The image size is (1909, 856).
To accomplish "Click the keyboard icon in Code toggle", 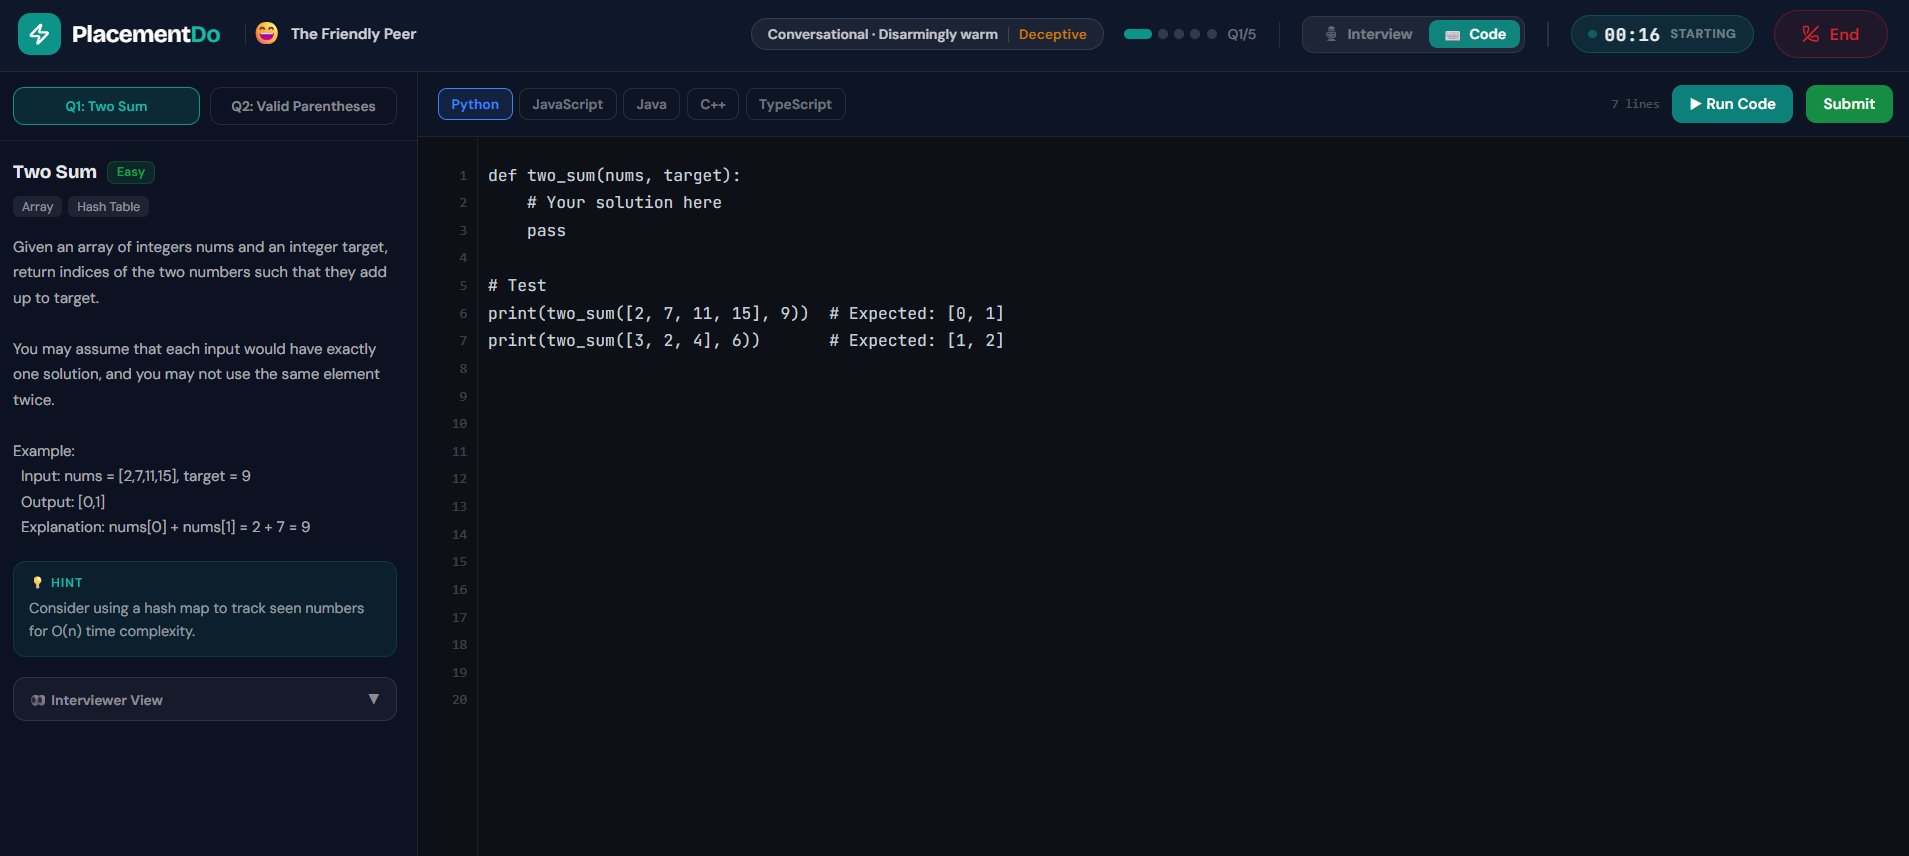I will 1452,35.
